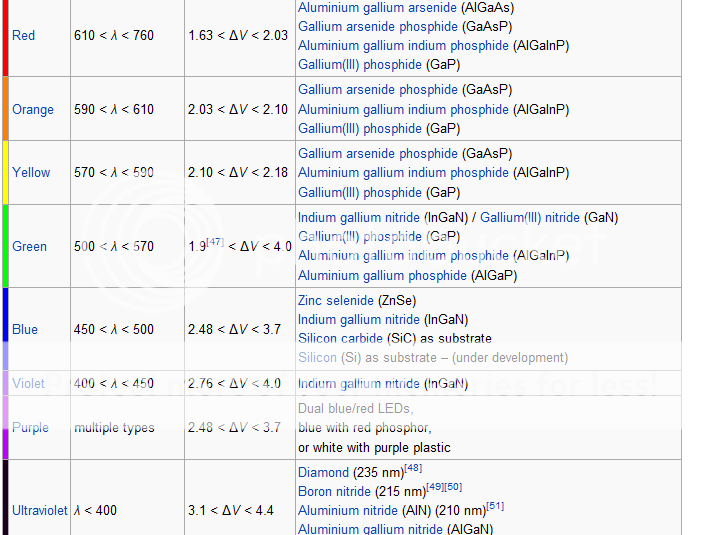Click the Red color name link

tap(23, 36)
